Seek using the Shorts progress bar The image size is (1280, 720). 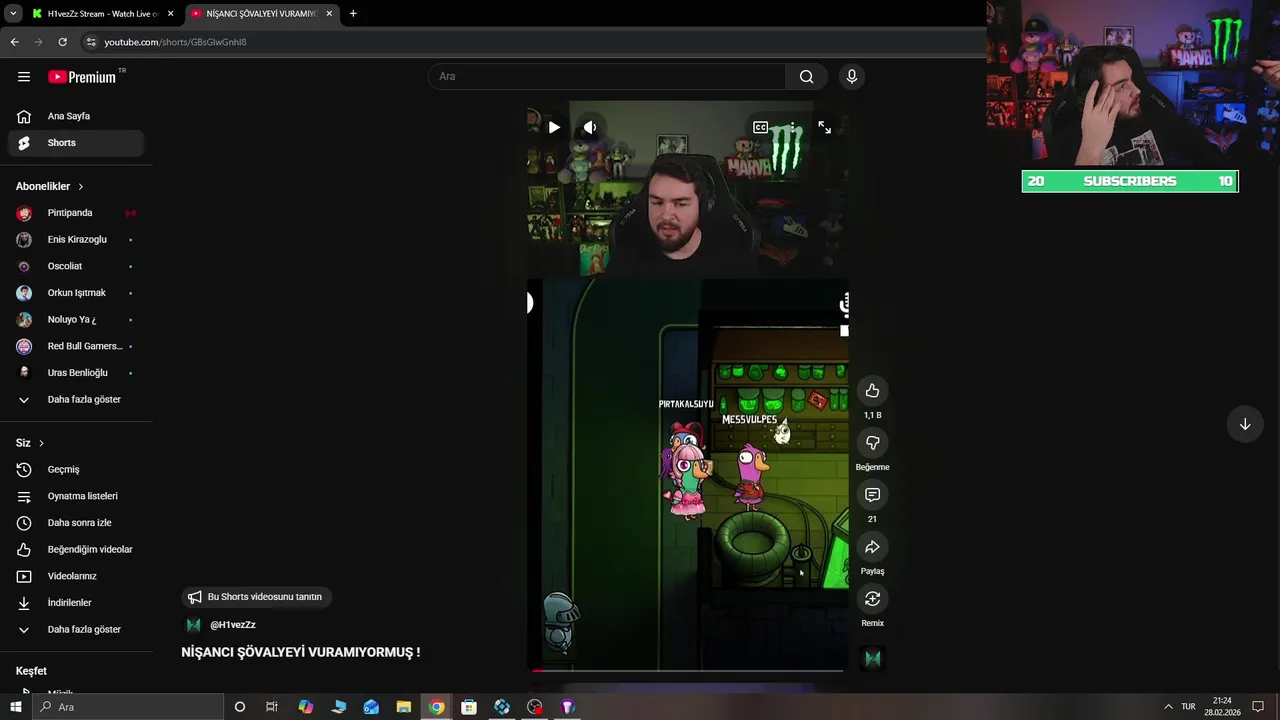[687, 670]
